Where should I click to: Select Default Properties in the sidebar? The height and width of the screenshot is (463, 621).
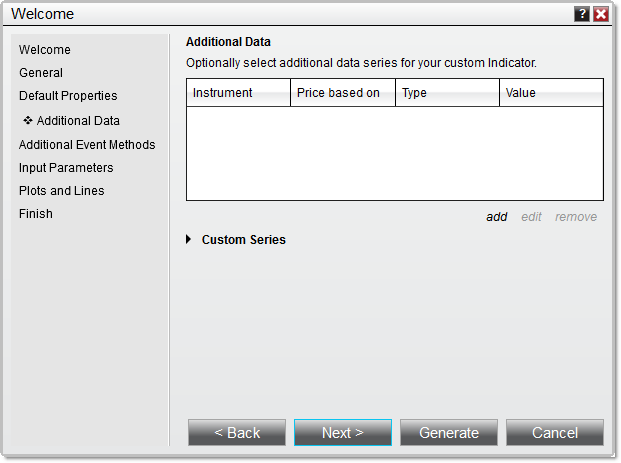coord(68,96)
